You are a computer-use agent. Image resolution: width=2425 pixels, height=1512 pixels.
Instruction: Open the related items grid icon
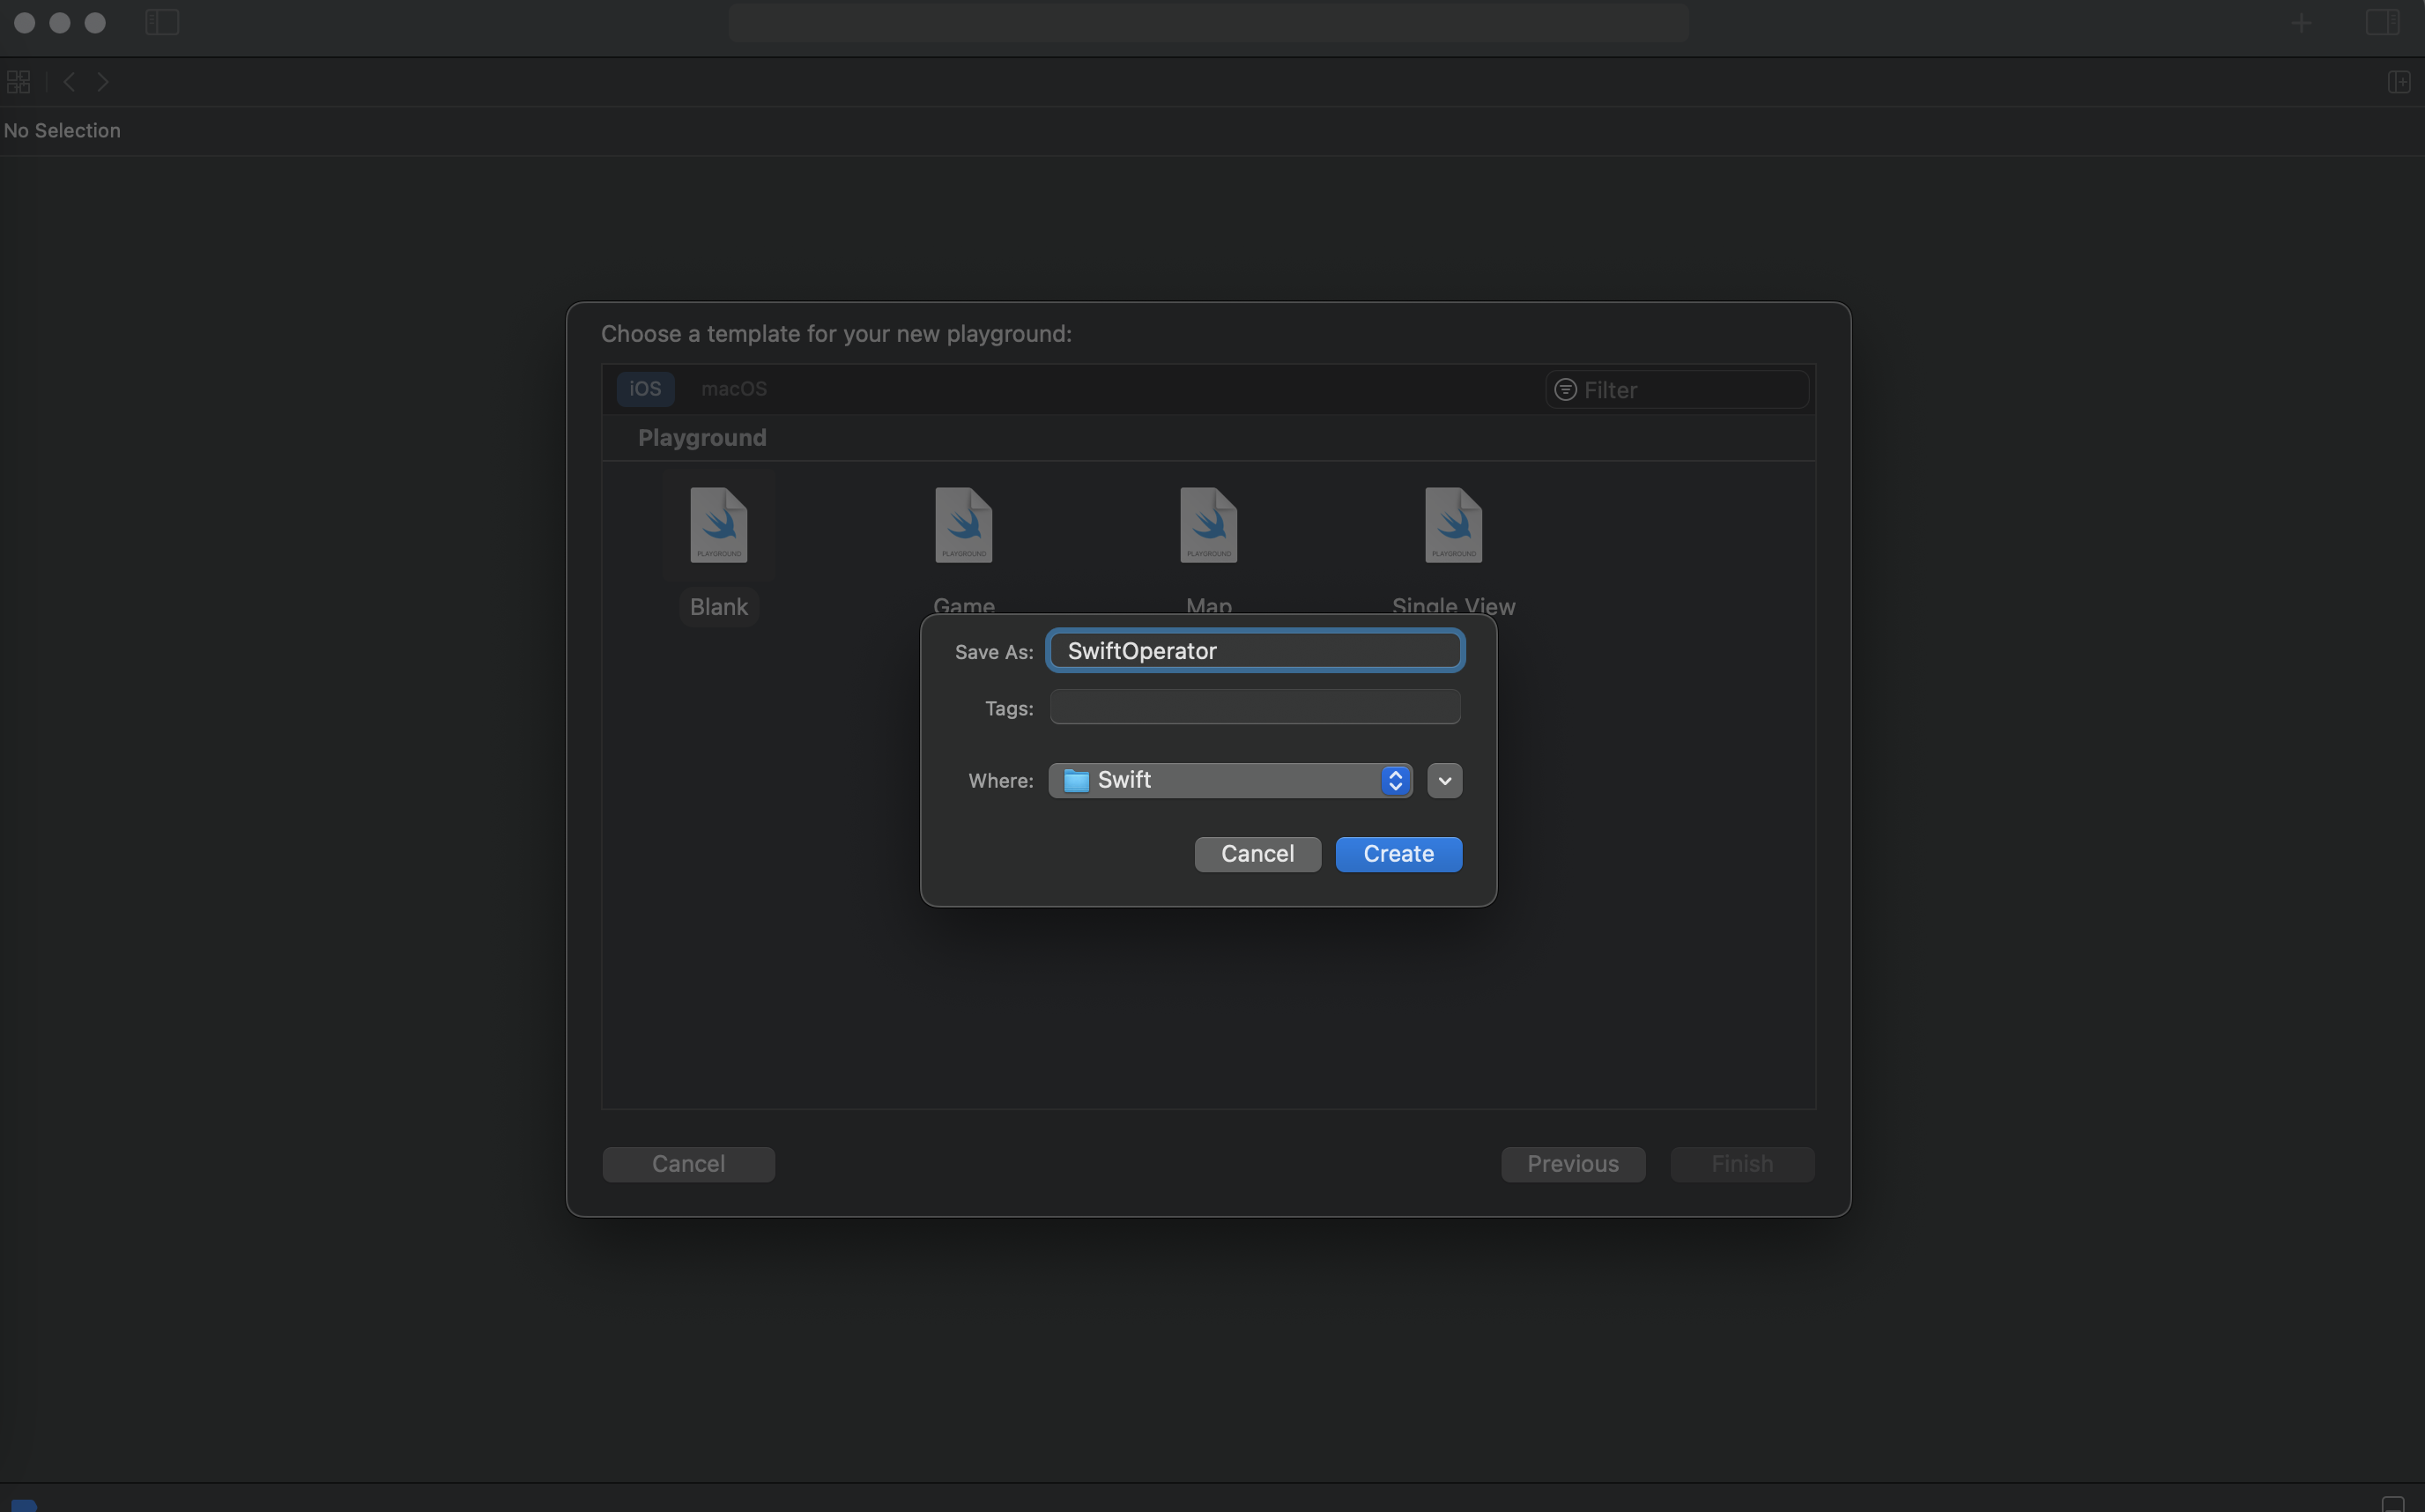point(18,82)
